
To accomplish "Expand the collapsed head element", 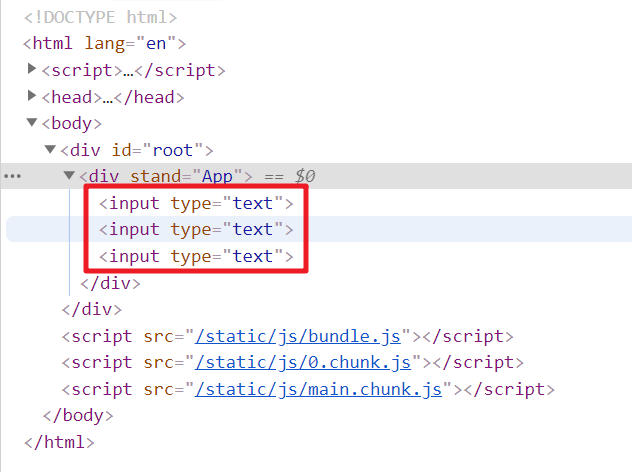I will click(x=31, y=96).
